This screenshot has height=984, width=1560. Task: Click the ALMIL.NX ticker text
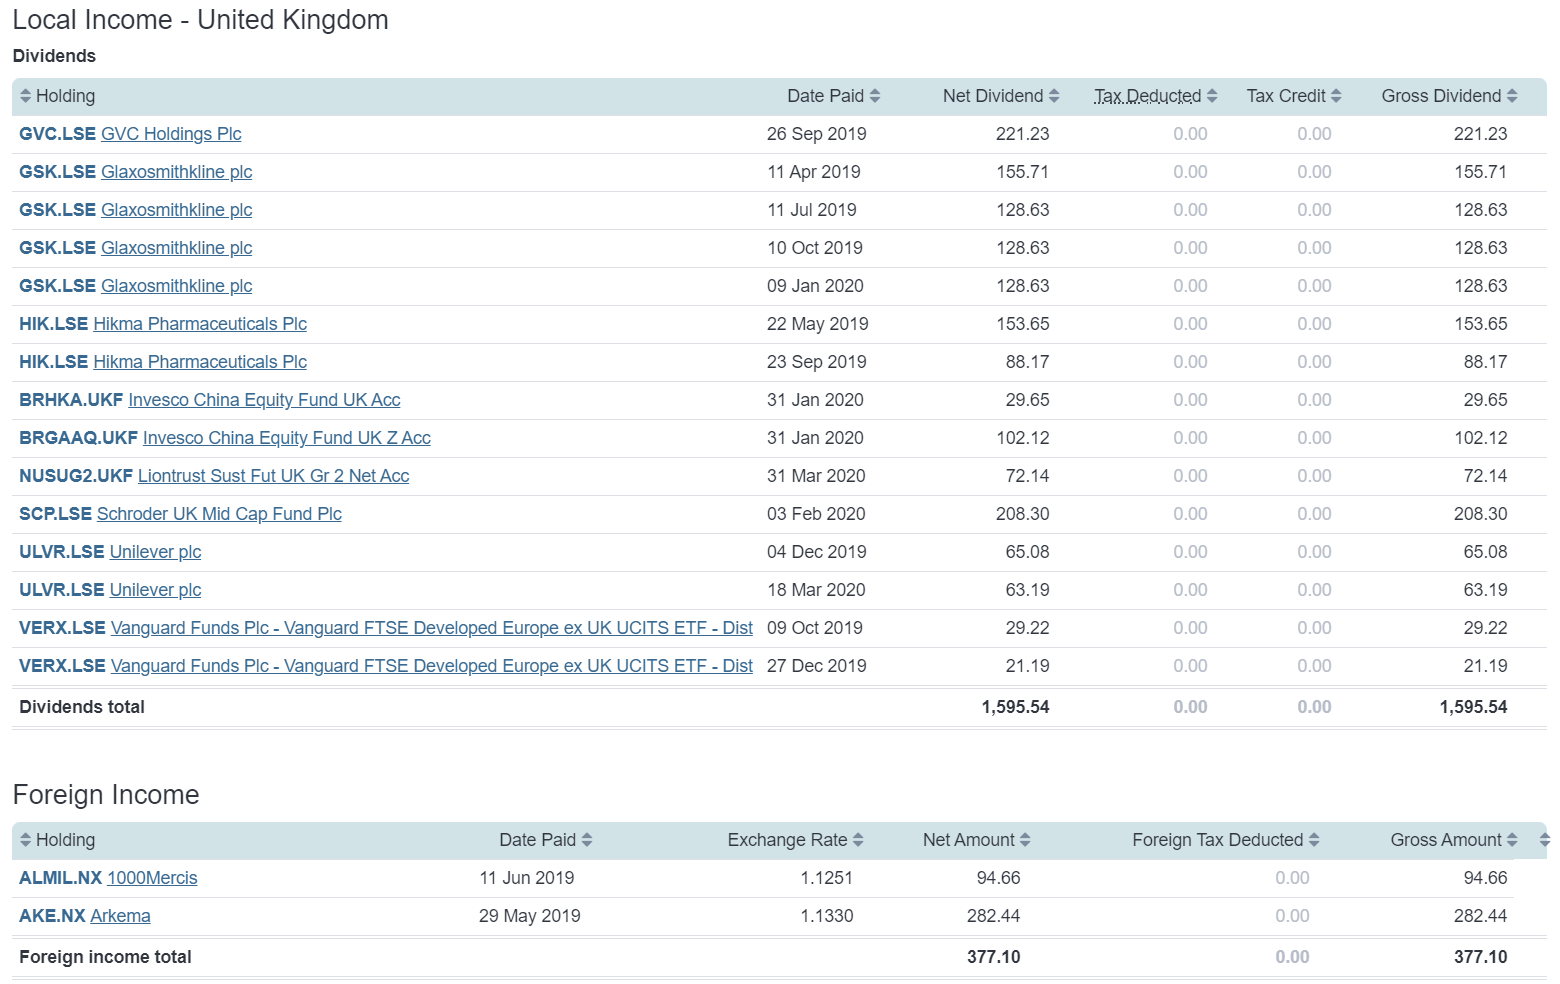pyautogui.click(x=61, y=878)
